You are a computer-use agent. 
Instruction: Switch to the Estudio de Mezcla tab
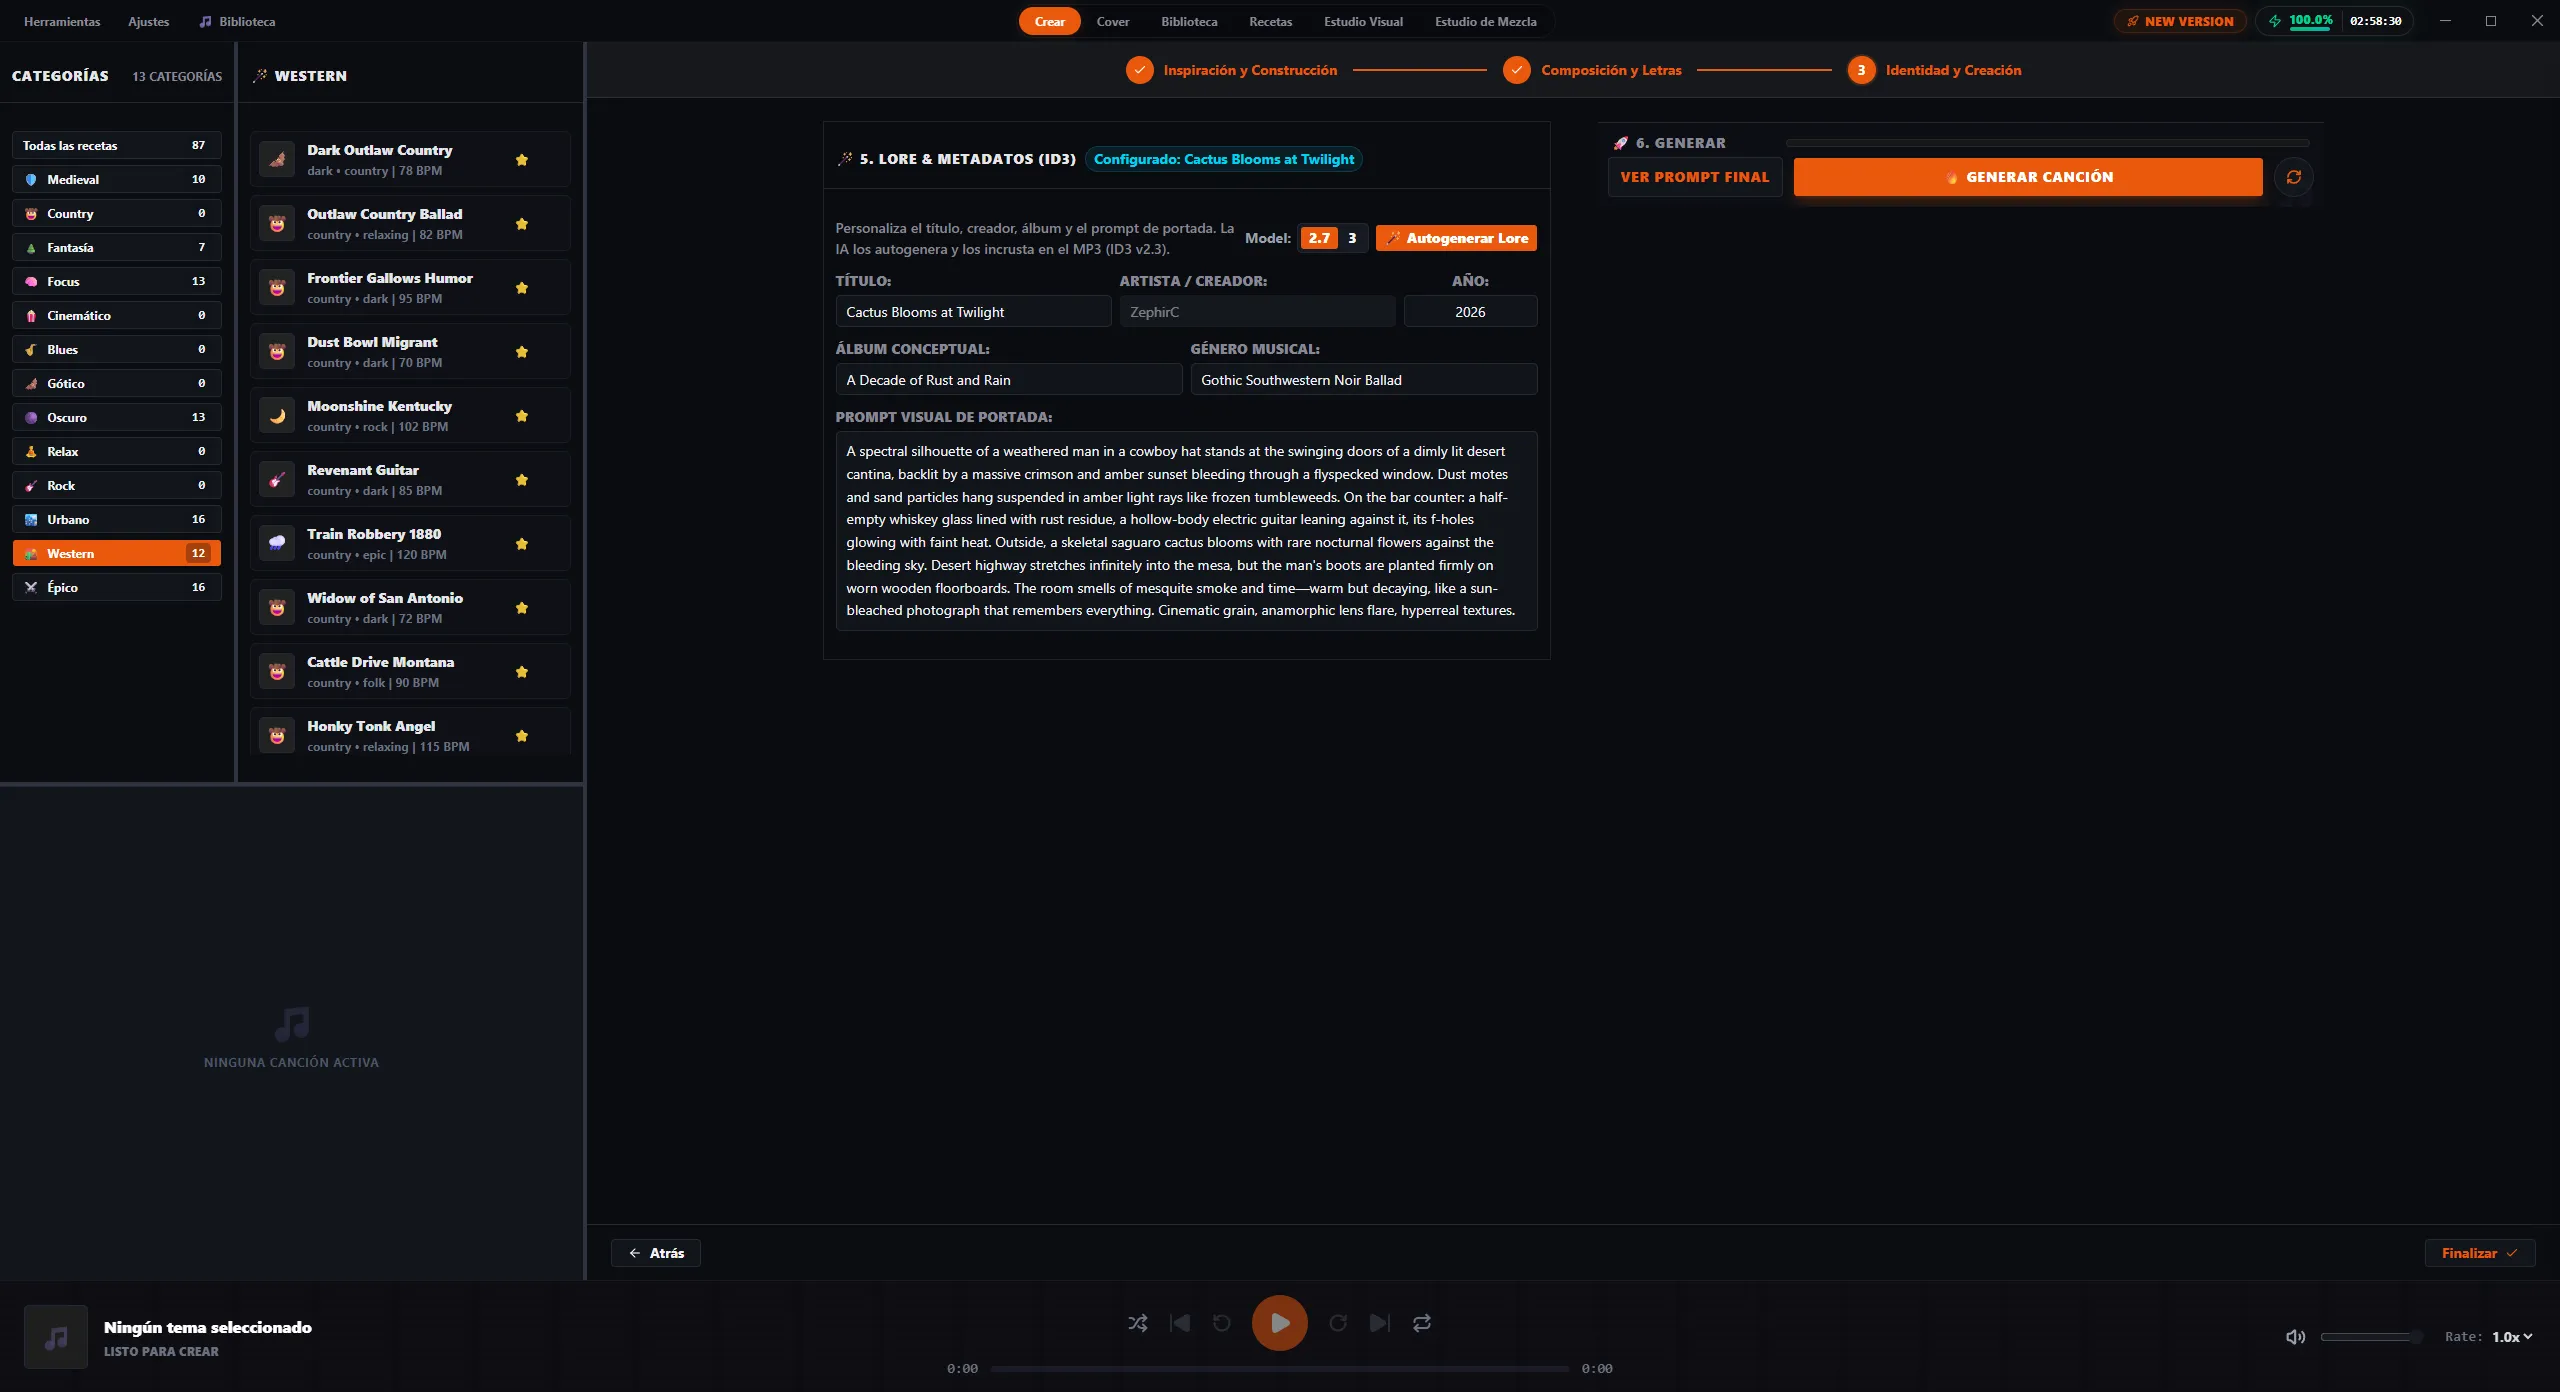tap(1486, 21)
